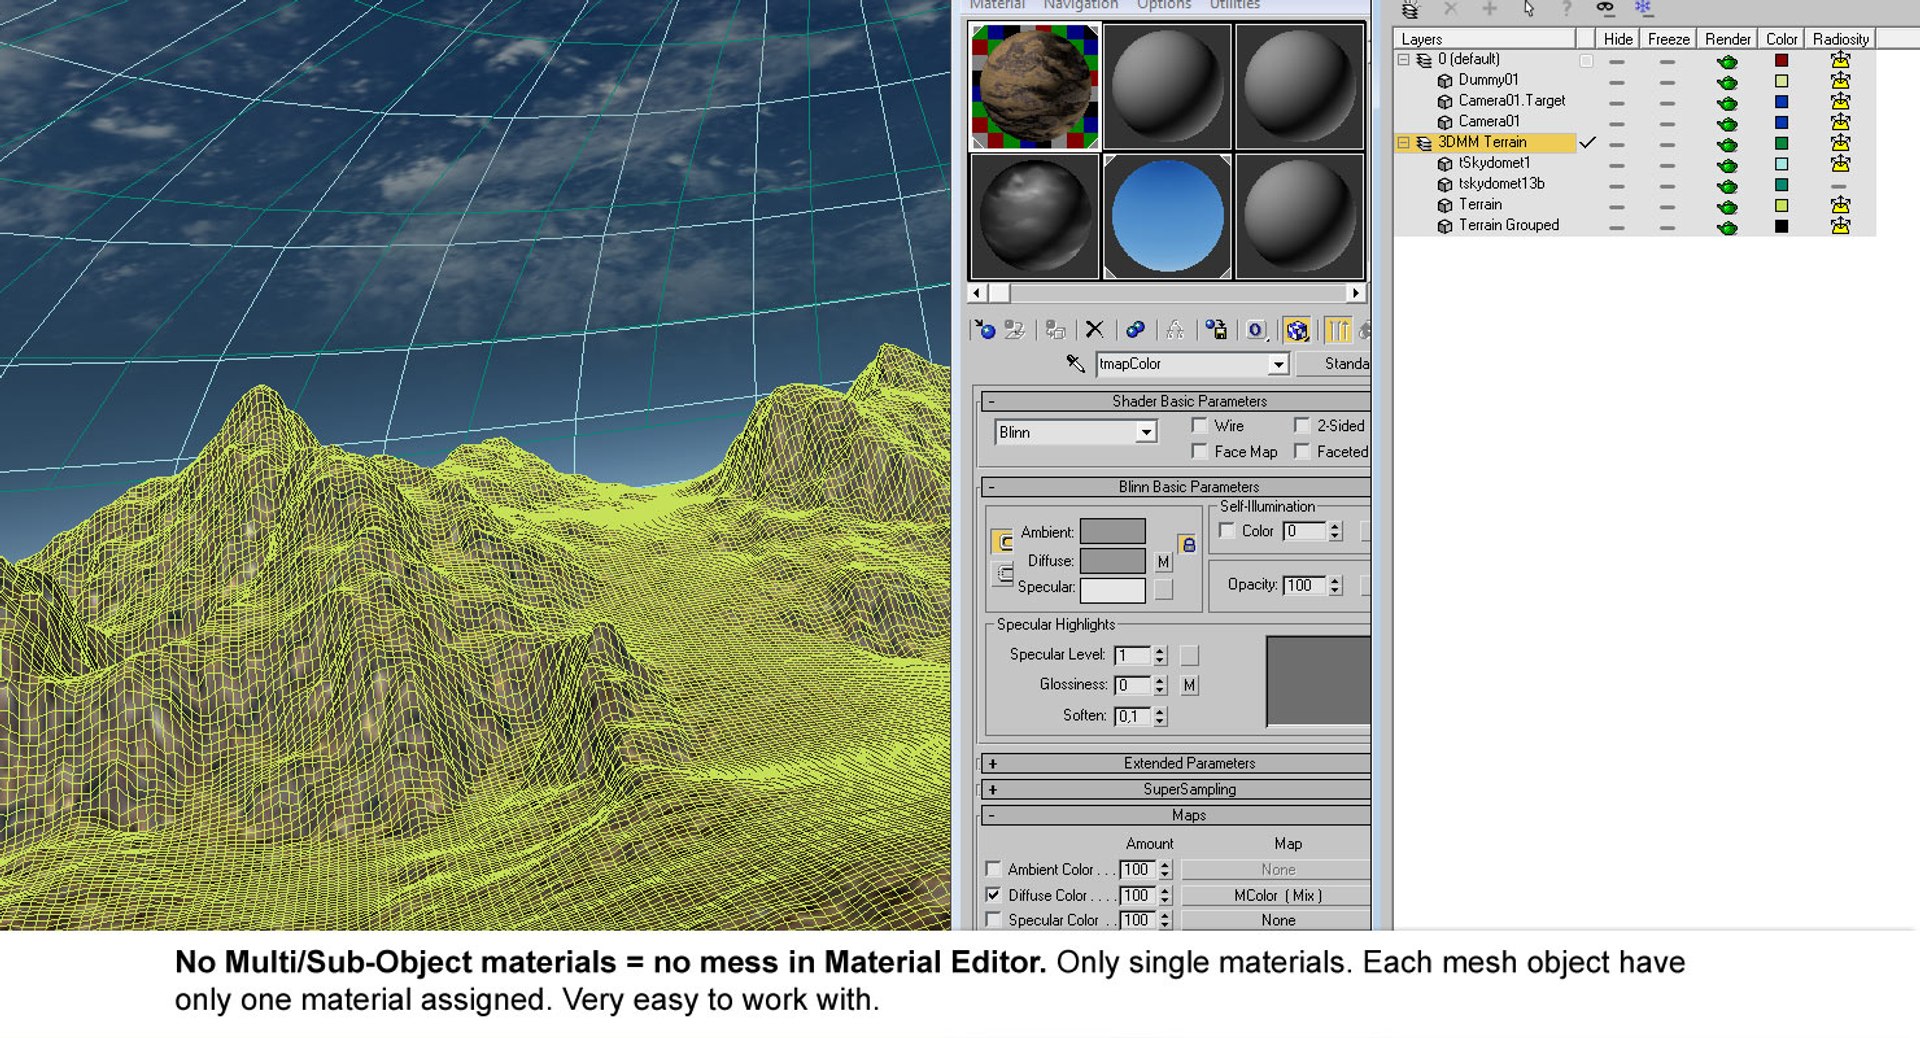Click lock icon between Ambient and Diffuse
The height and width of the screenshot is (1038, 1920).
(x=1187, y=545)
